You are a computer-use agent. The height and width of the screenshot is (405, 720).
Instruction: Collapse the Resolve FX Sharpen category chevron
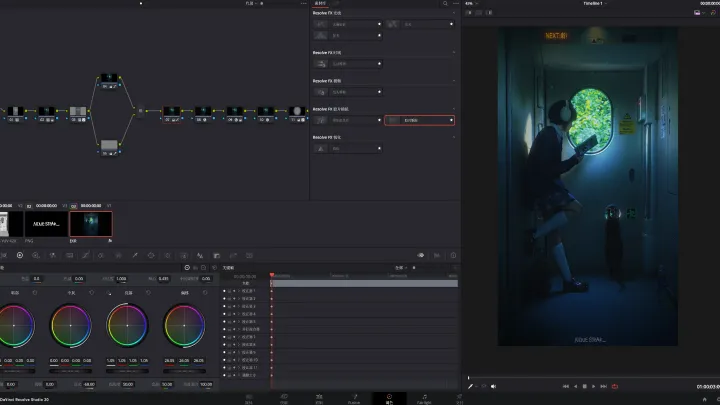[454, 137]
